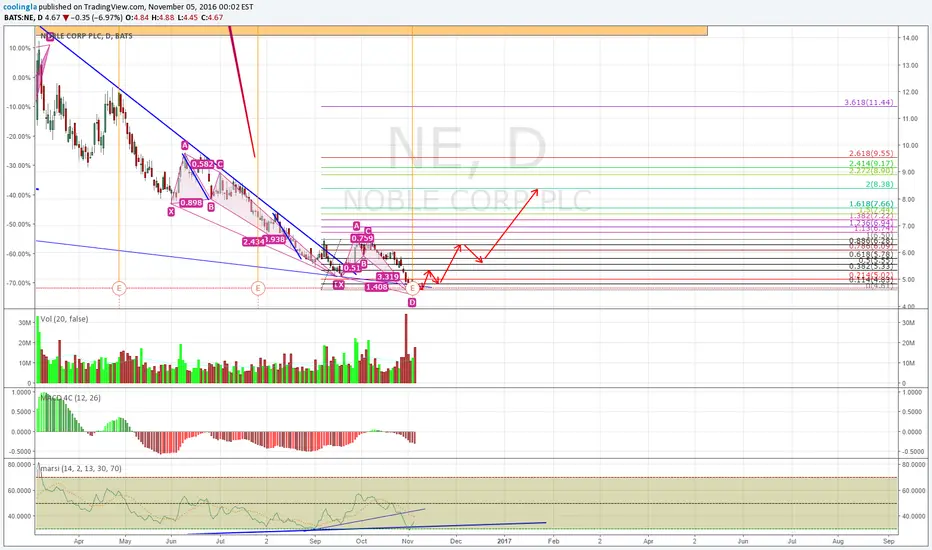Click the -50.00% percent axis label

[x=20, y=225]
